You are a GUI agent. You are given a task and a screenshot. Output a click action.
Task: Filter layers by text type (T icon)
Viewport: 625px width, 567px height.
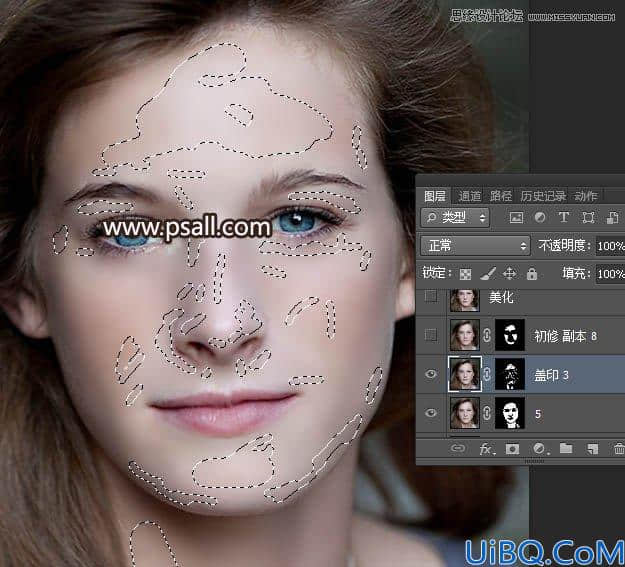[x=564, y=217]
